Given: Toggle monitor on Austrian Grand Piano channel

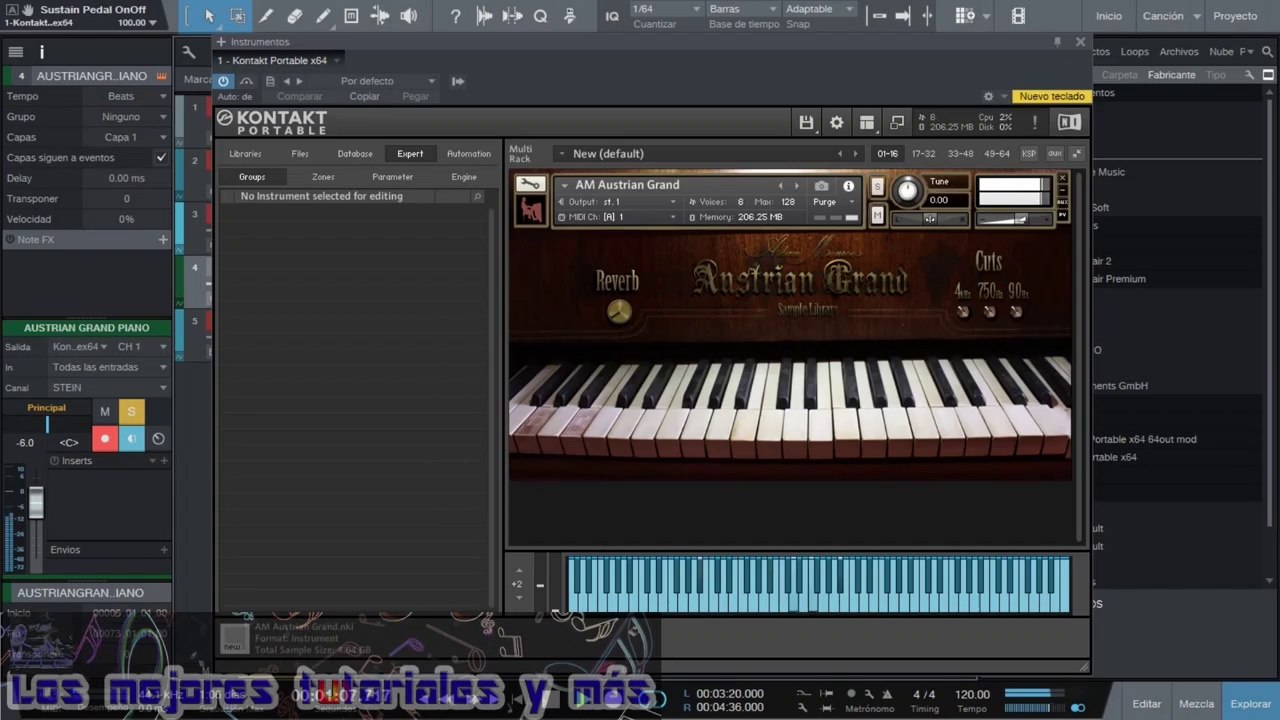Looking at the screenshot, I should (x=132, y=438).
